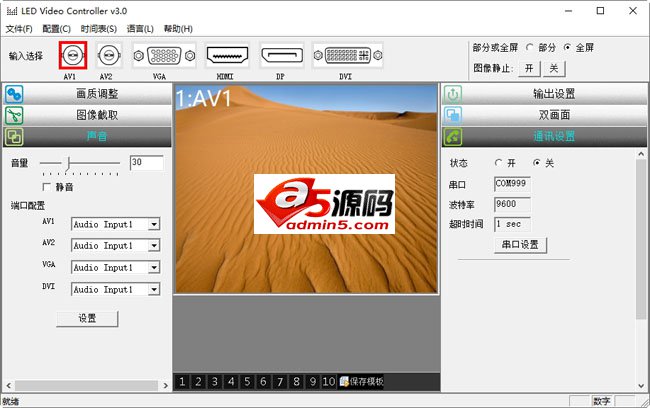Click the 声音 panel icon
Screen dimensions: 650x408
pos(14,136)
